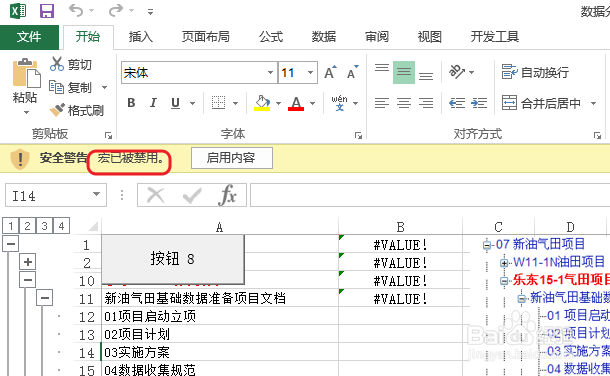
Task: Increase indent
Action: pos(479,103)
